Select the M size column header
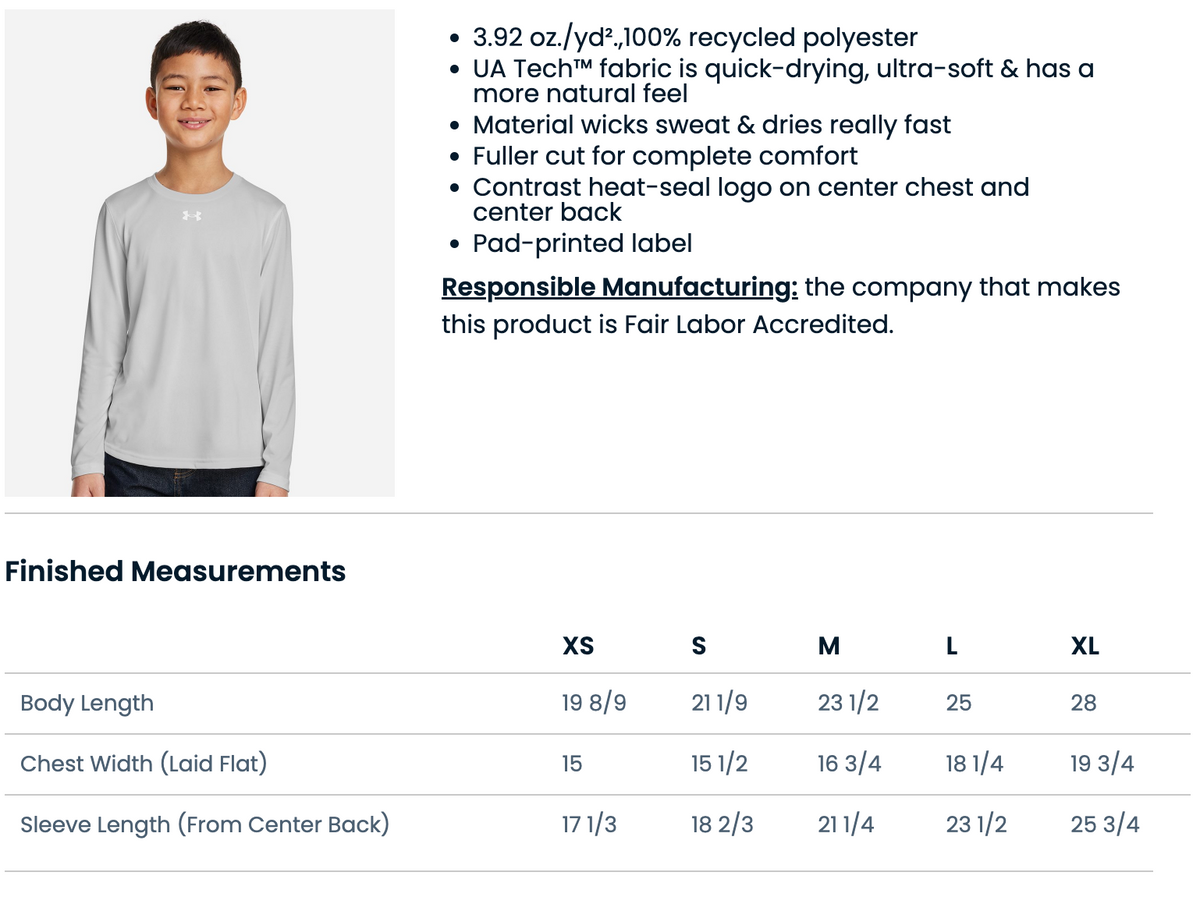The height and width of the screenshot is (897, 1200). [828, 646]
